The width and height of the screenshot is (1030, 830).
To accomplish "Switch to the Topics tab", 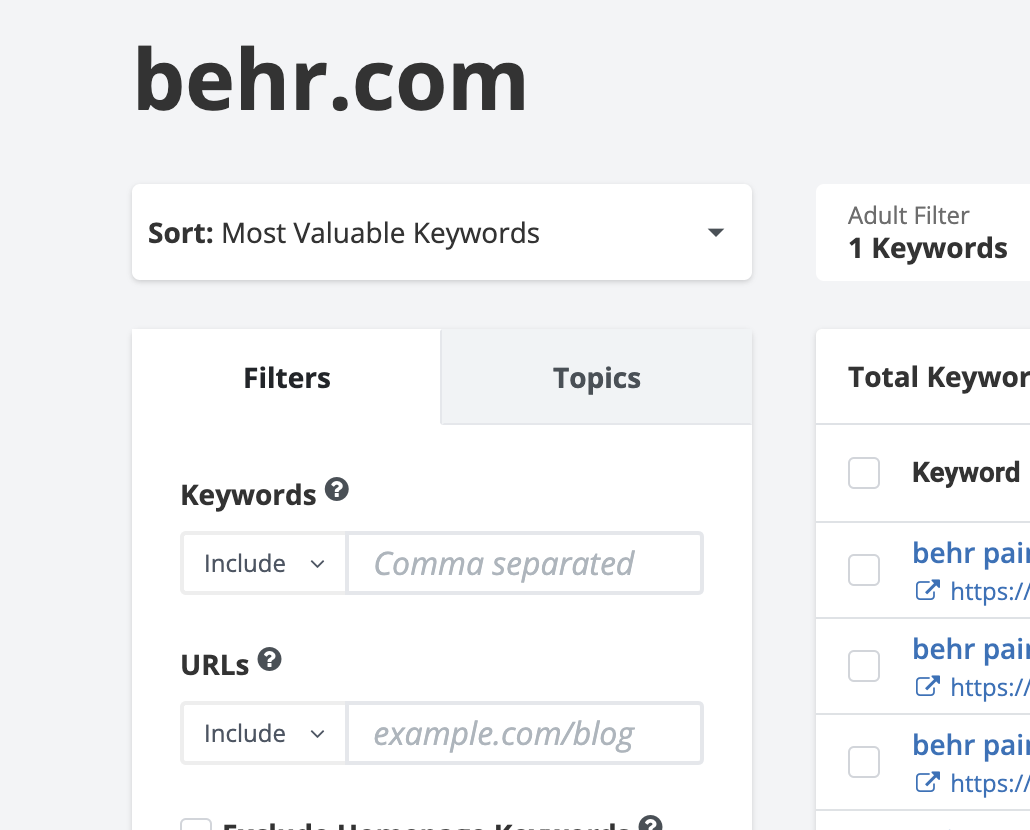I will 597,378.
